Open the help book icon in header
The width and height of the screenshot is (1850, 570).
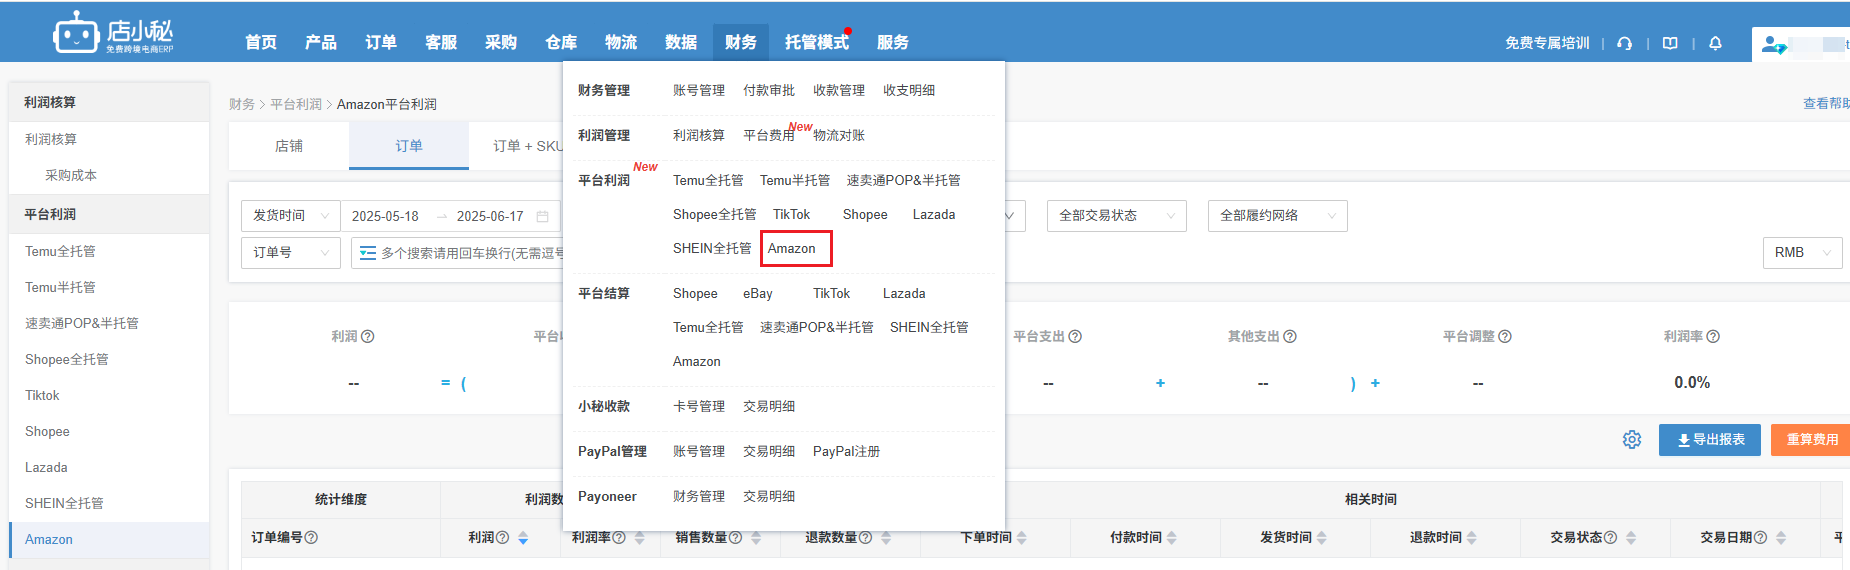coord(1670,43)
